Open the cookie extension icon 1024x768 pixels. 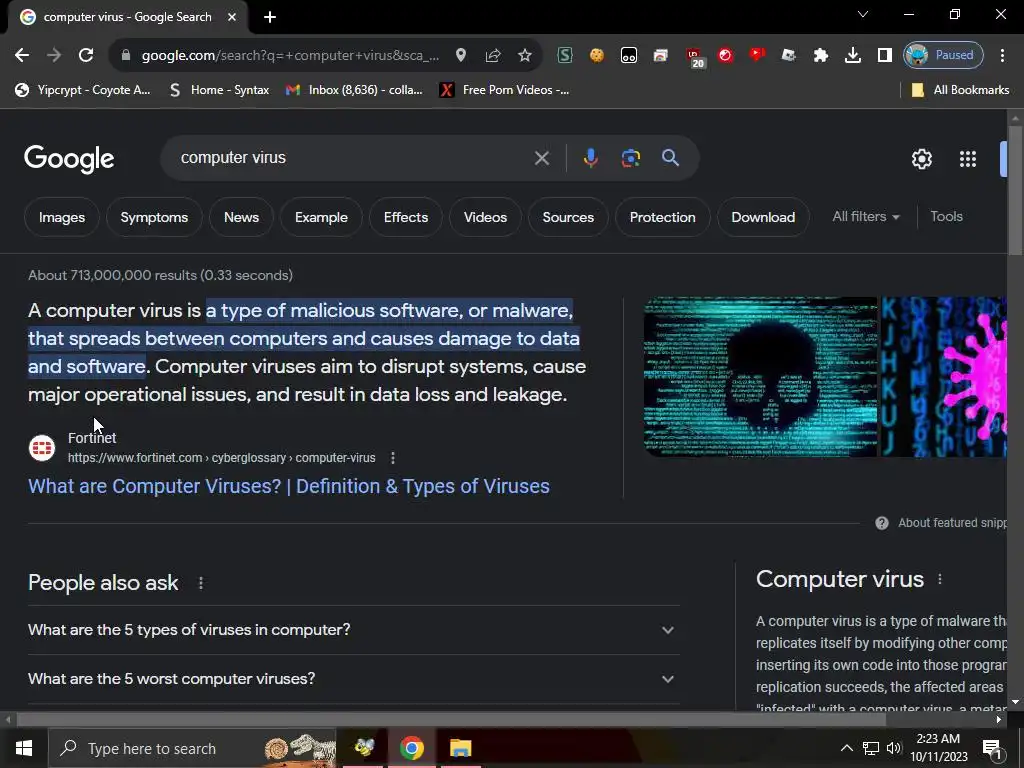(x=596, y=56)
